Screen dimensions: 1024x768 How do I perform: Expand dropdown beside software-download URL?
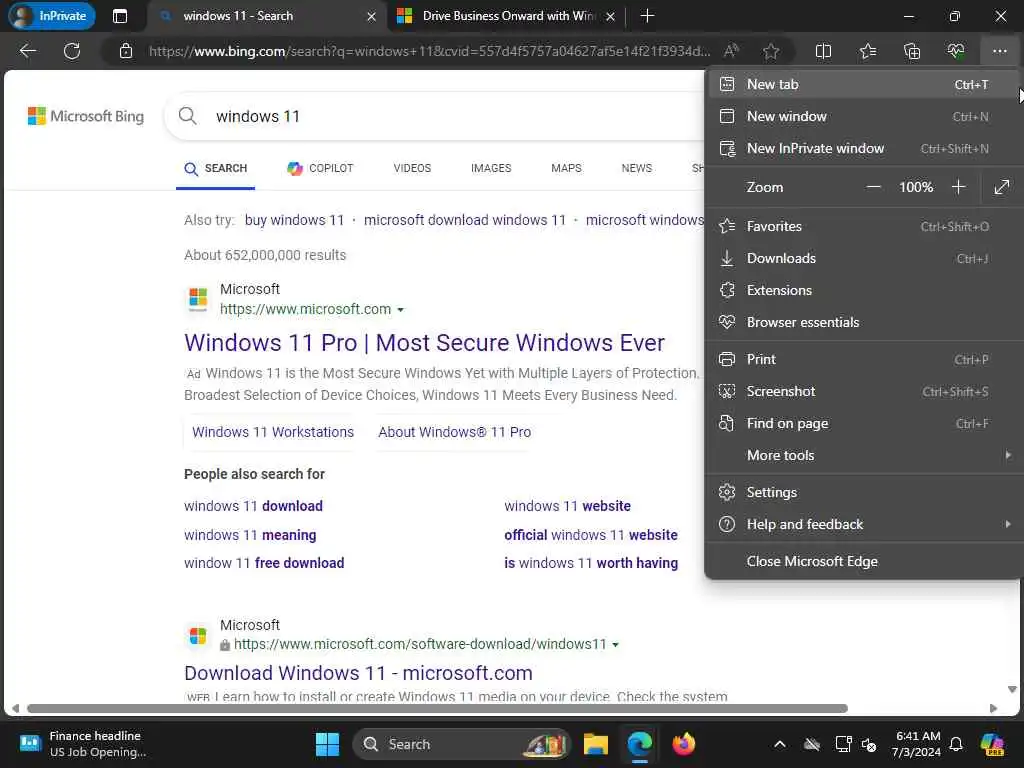615,645
